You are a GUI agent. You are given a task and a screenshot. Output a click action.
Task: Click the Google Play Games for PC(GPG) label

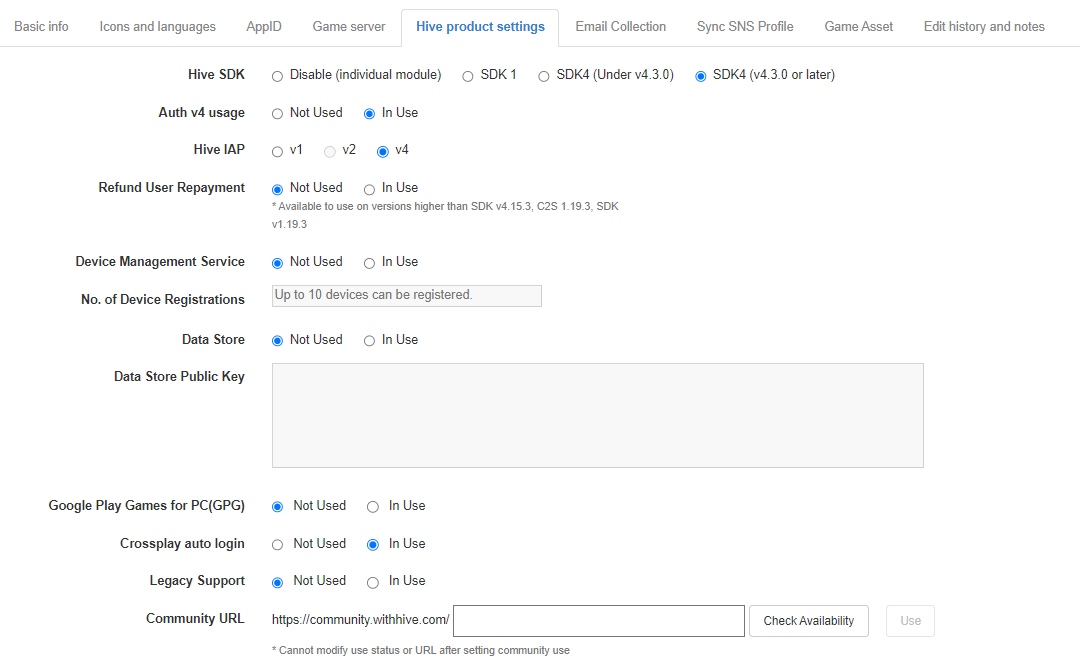(147, 506)
